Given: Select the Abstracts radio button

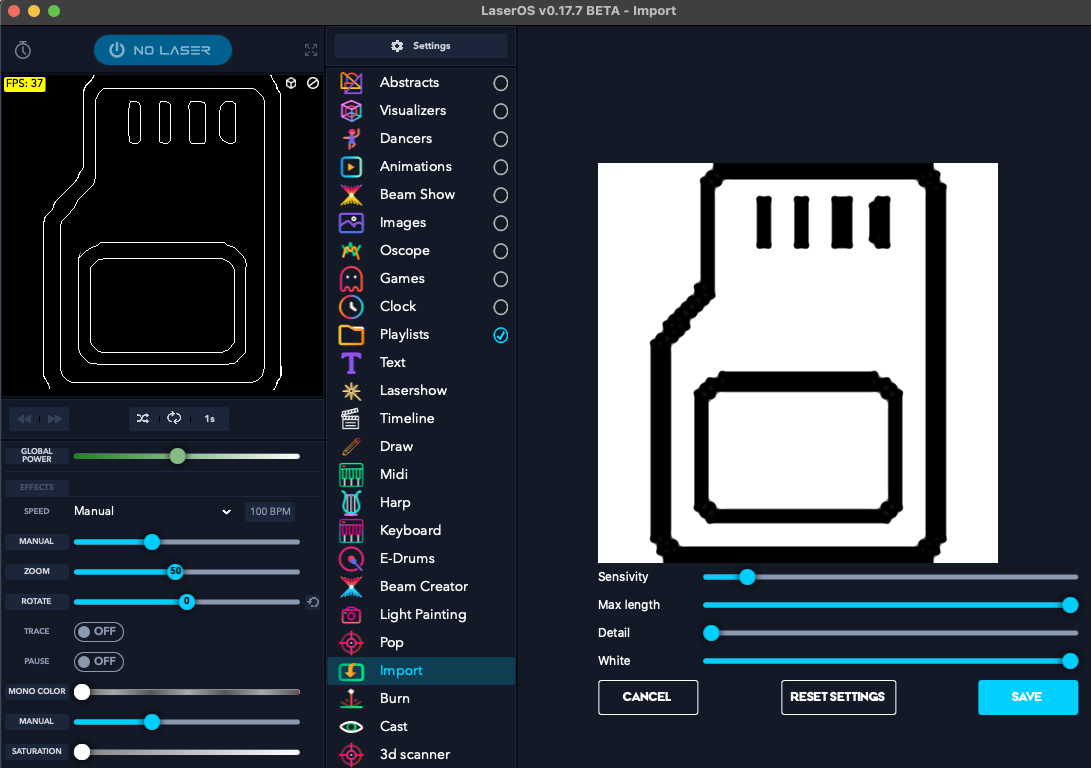Looking at the screenshot, I should tap(501, 83).
